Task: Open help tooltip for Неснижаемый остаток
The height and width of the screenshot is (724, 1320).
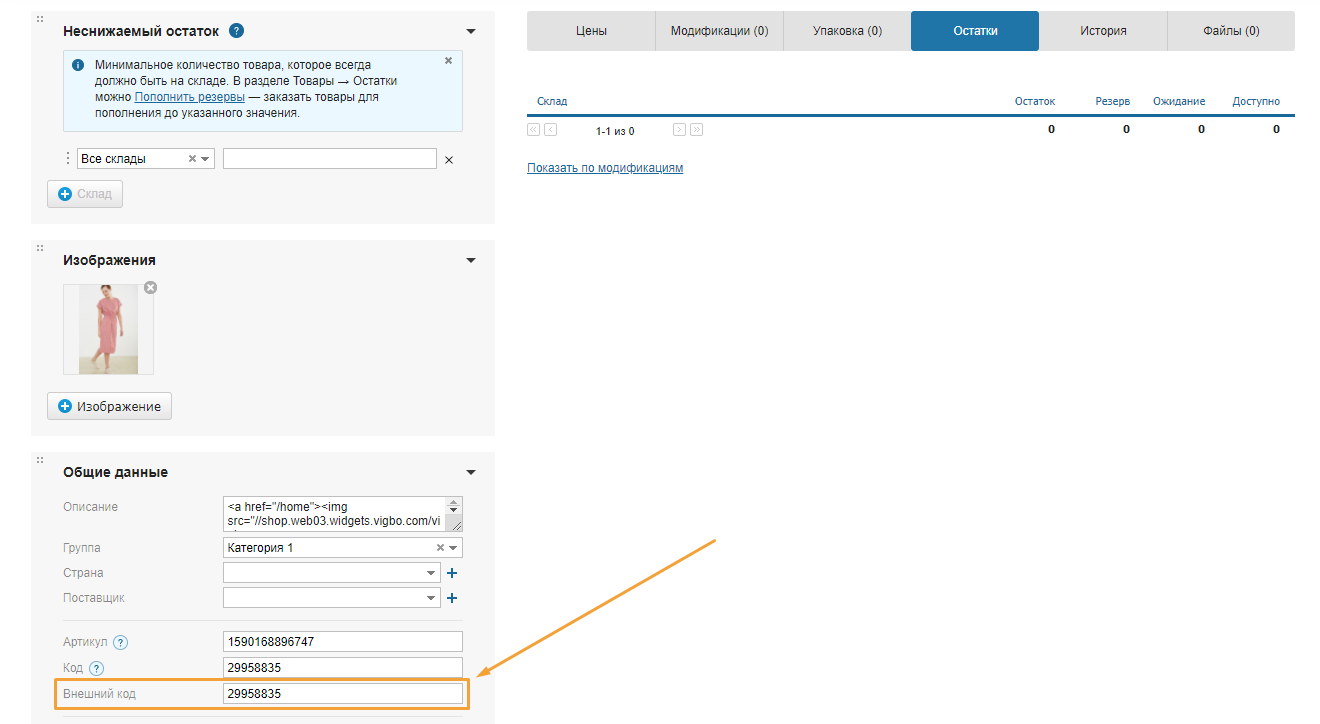Action: click(236, 31)
